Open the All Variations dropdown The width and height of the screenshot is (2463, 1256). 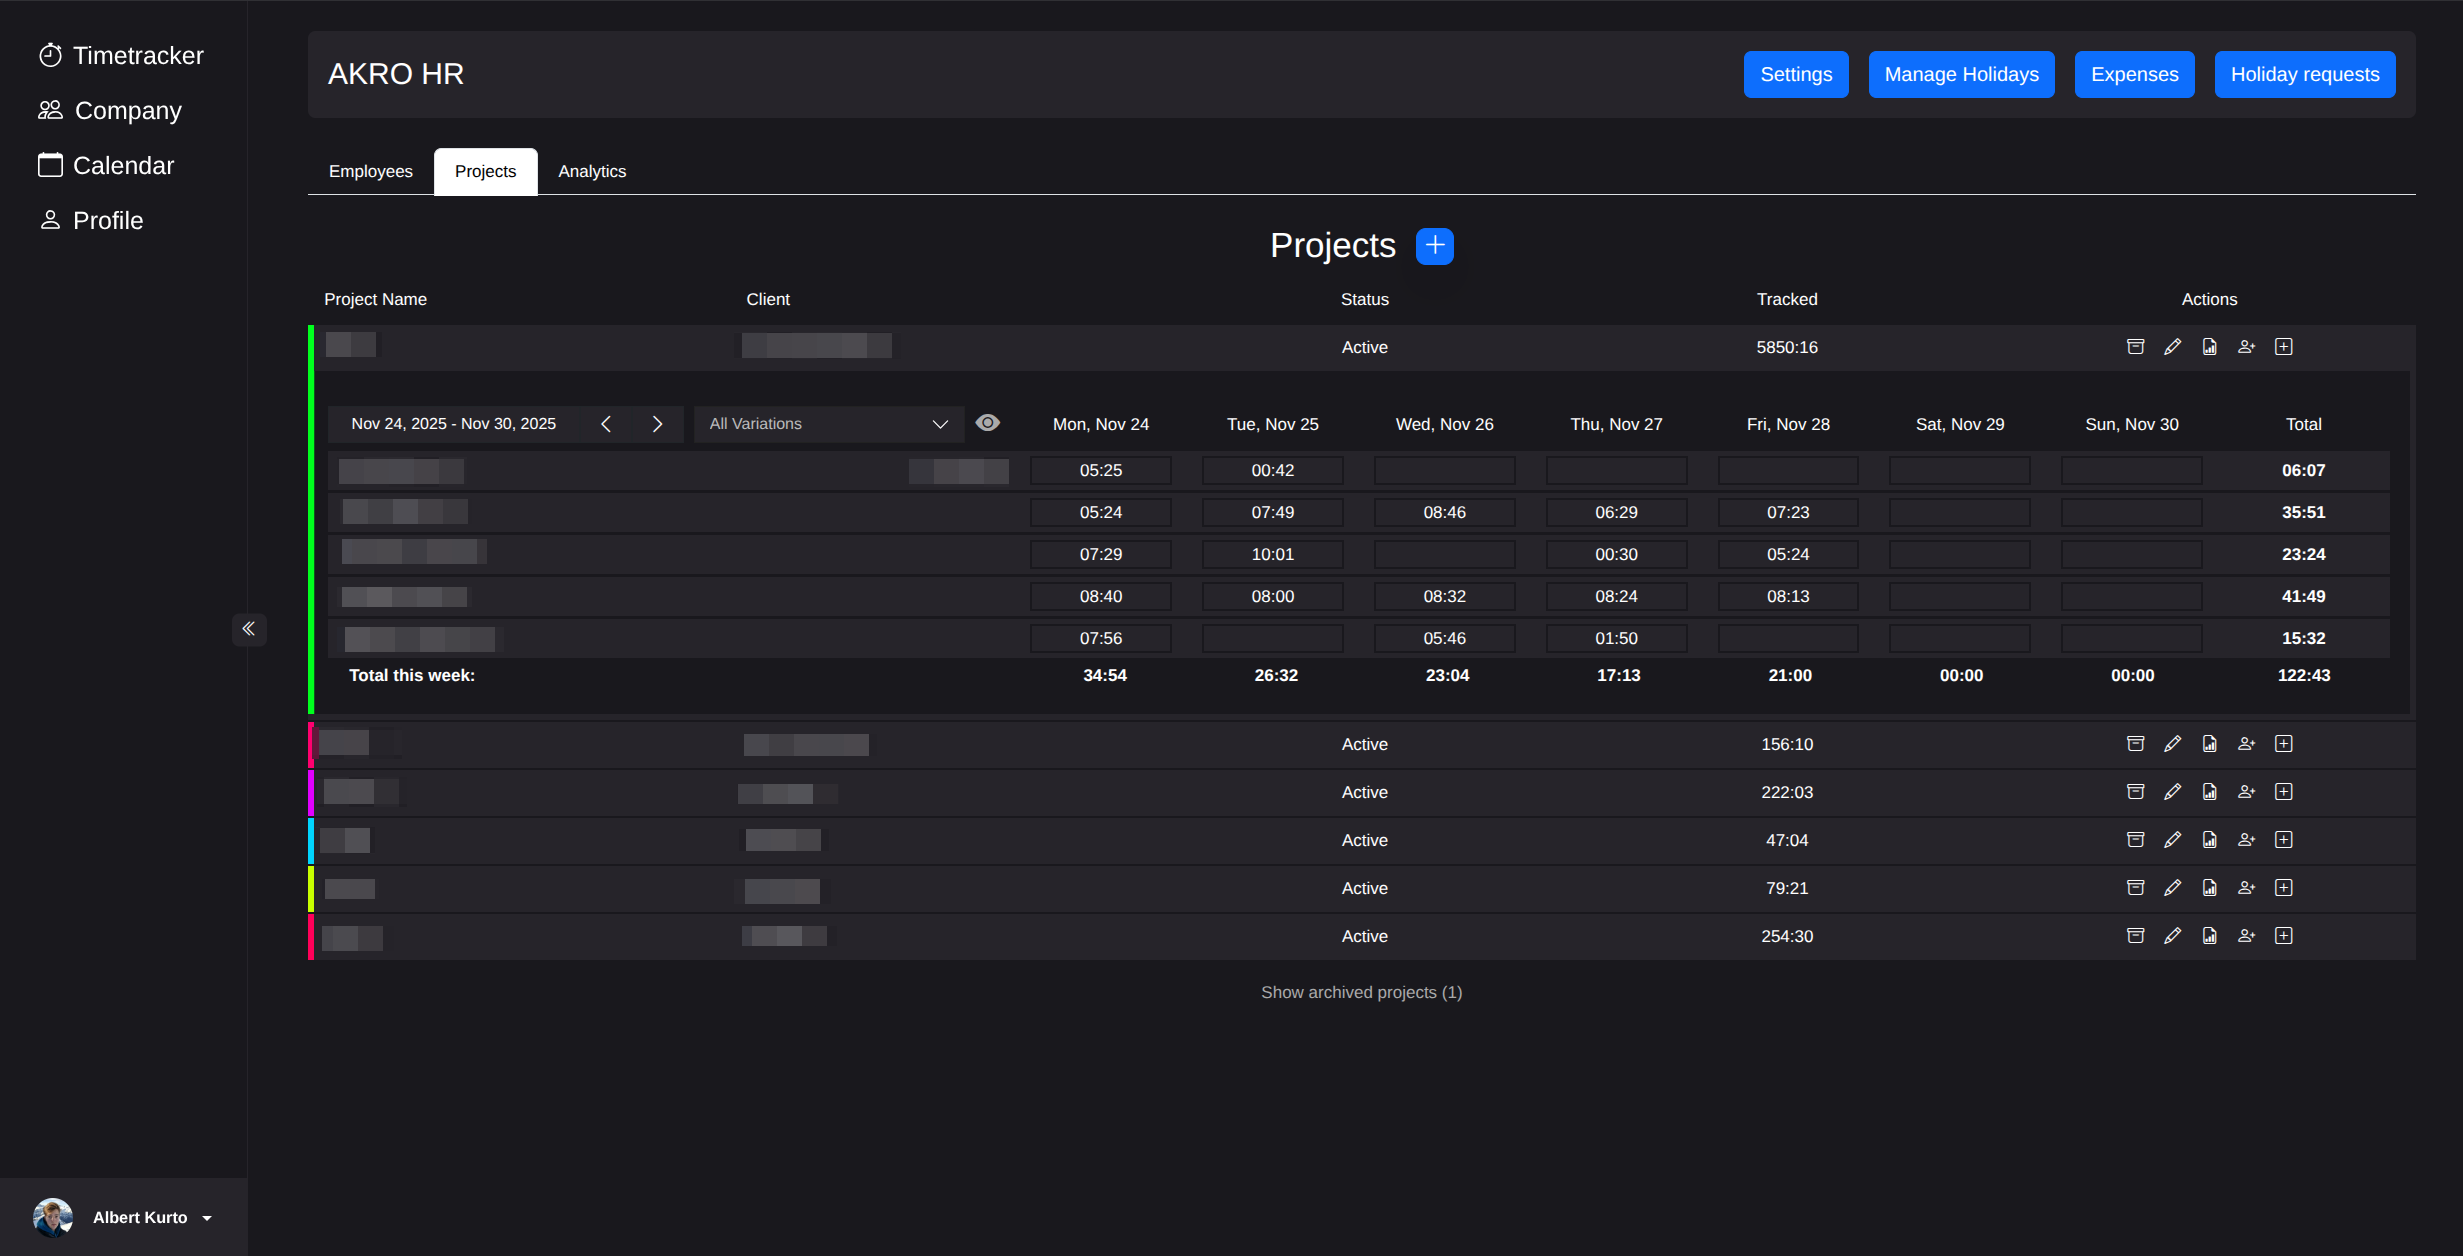coord(828,423)
